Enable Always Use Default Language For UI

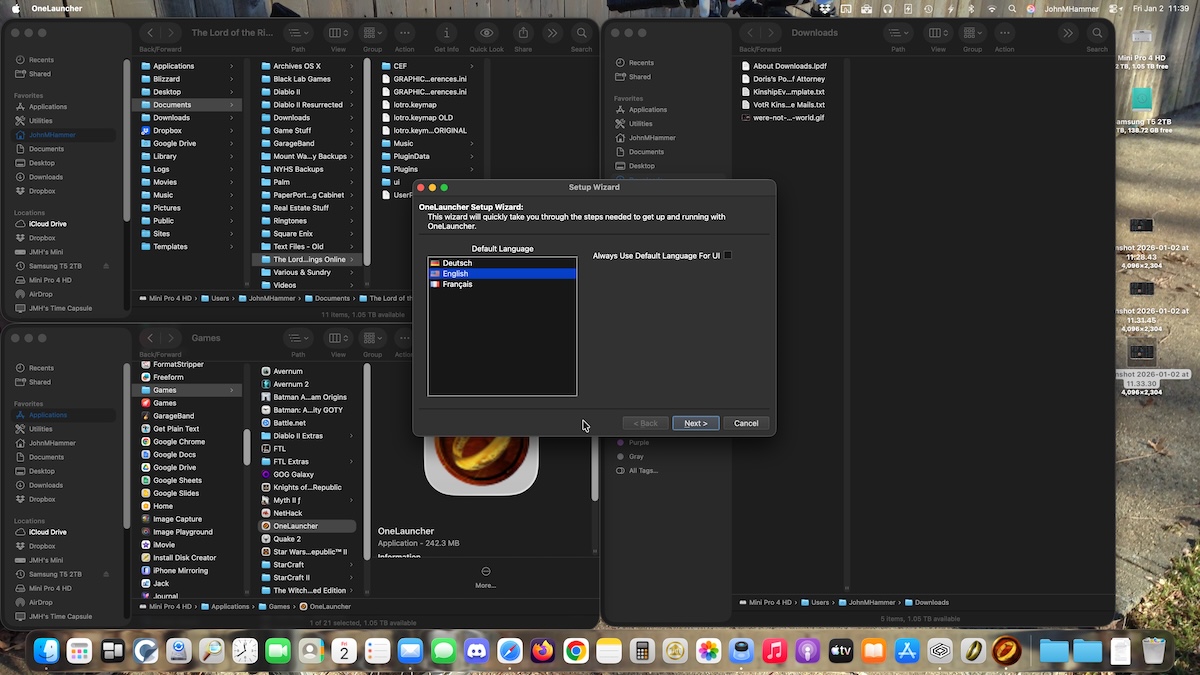pyautogui.click(x=728, y=255)
